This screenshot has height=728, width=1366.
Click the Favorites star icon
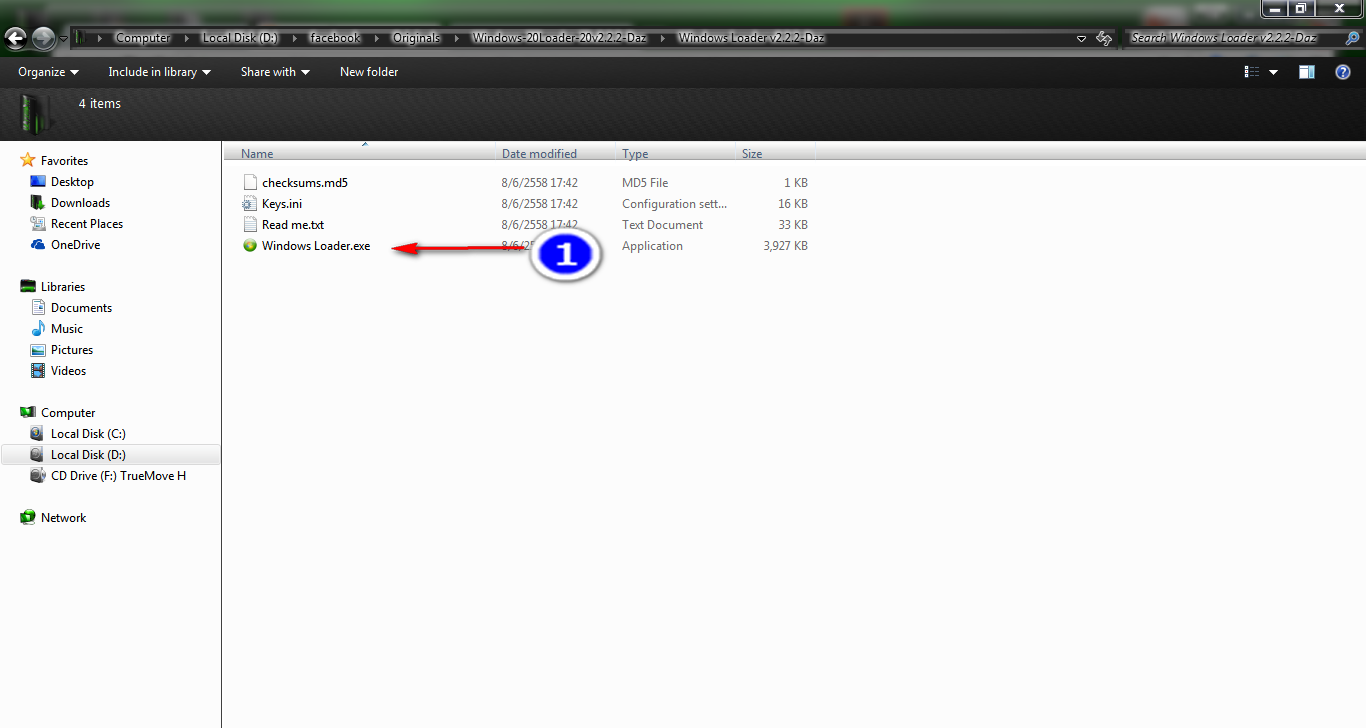(x=27, y=160)
